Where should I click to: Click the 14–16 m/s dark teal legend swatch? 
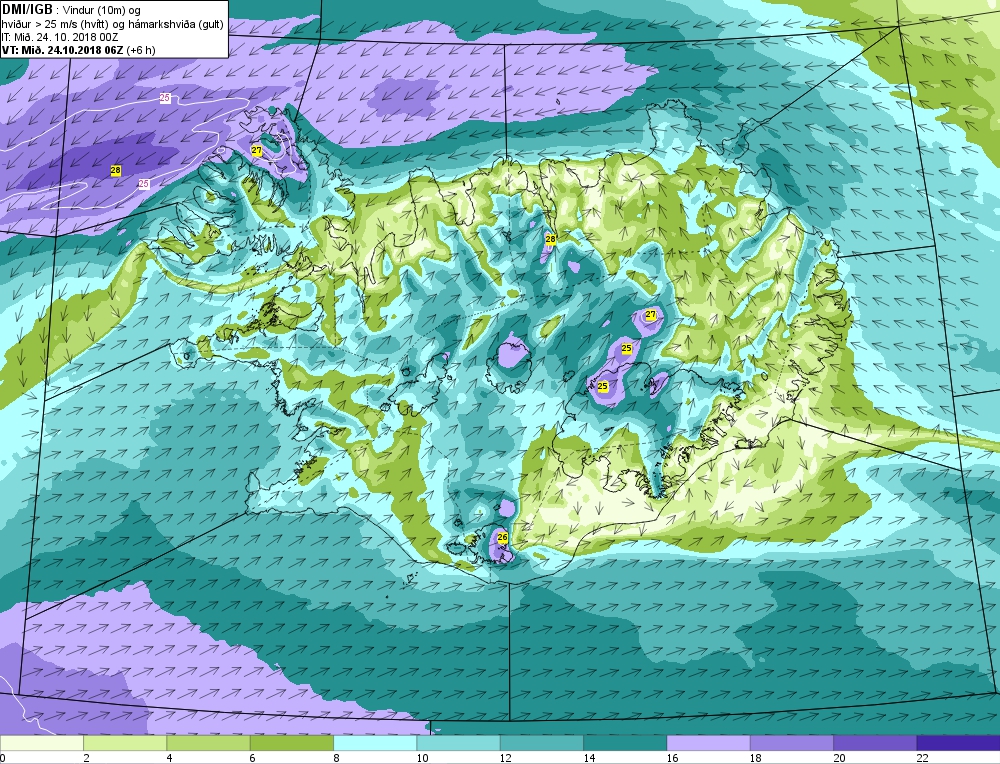pos(625,743)
